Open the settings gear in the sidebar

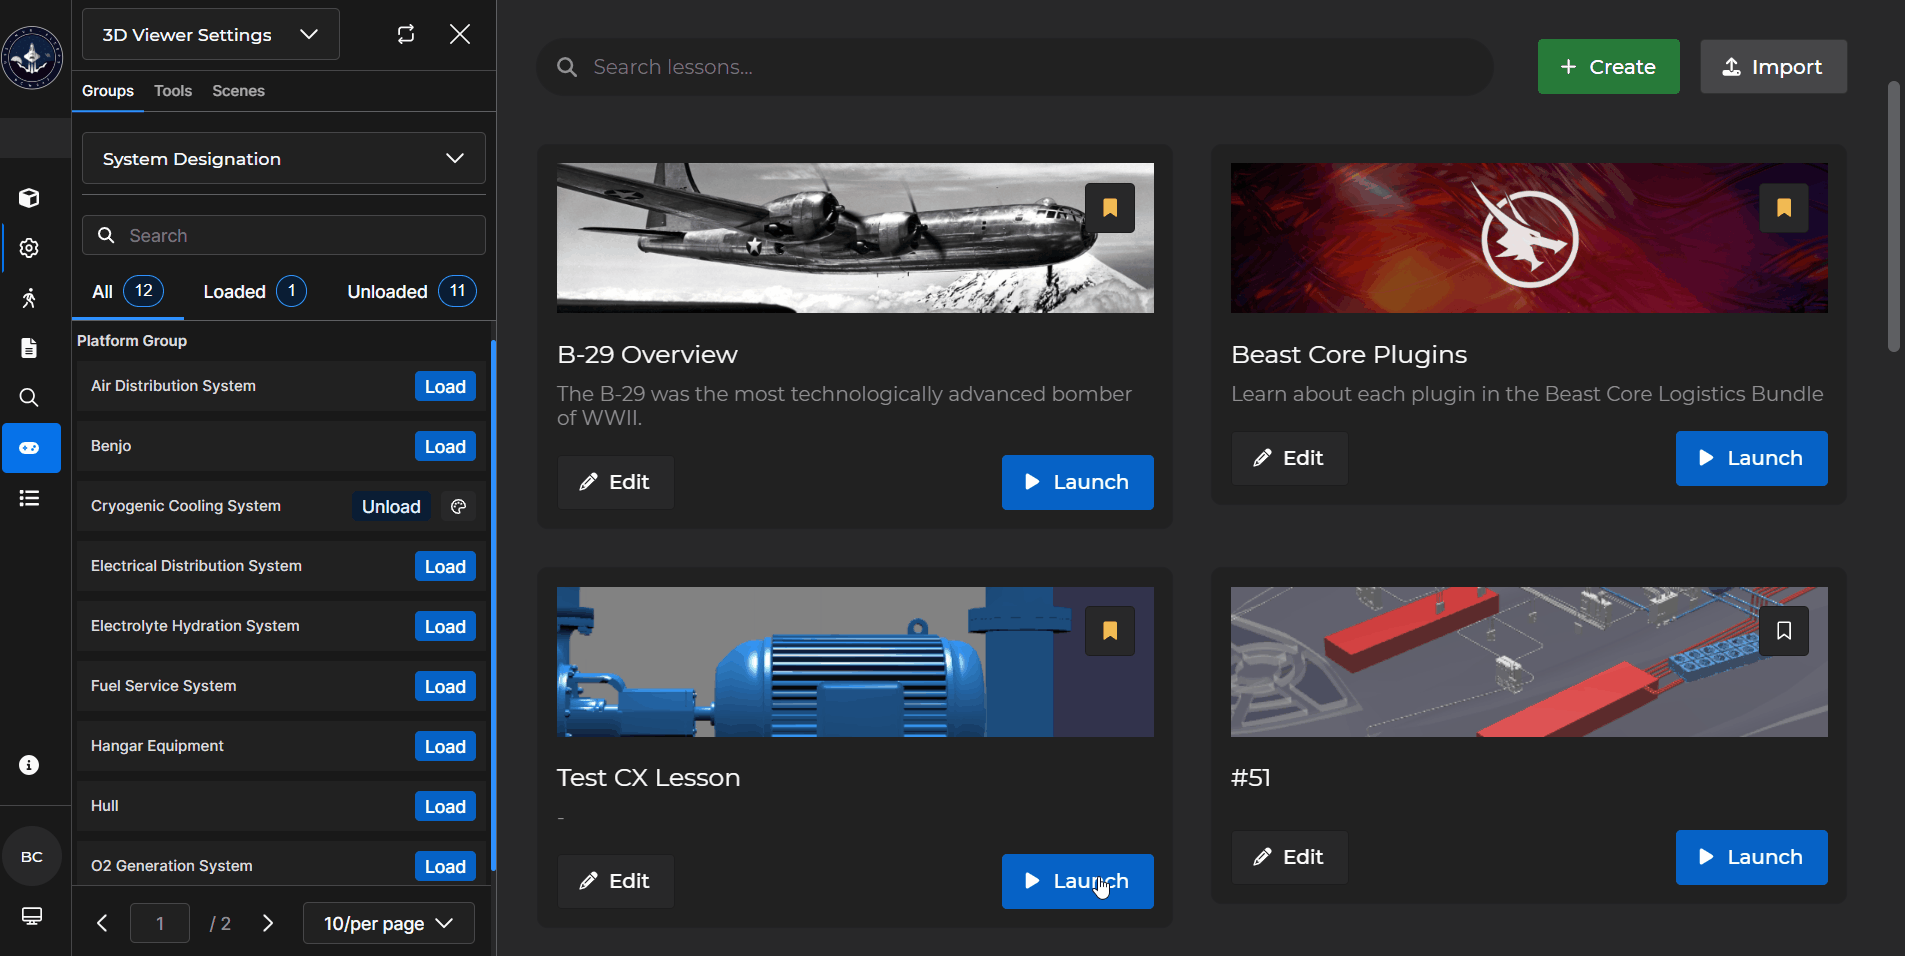pos(29,248)
